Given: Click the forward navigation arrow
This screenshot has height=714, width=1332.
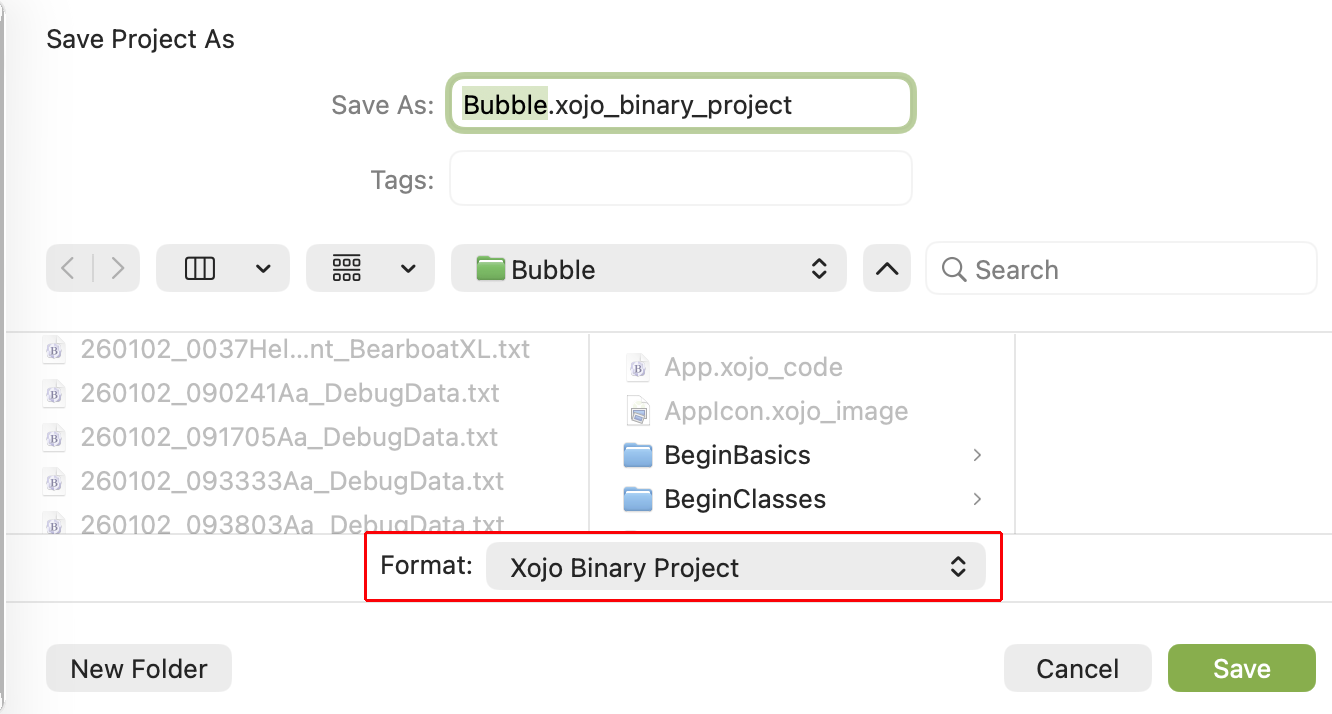Looking at the screenshot, I should [118, 268].
